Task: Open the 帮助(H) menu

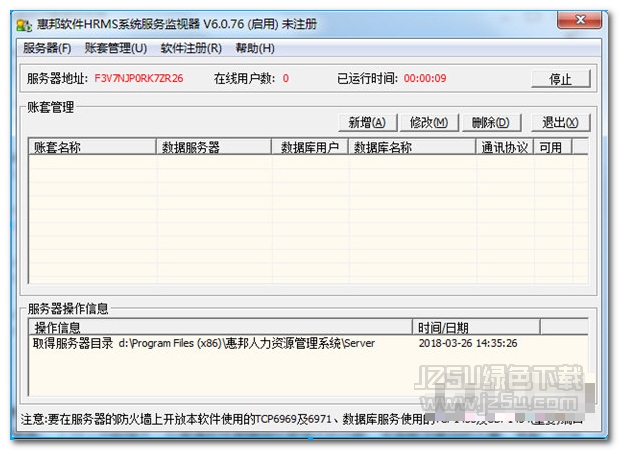Action: [255, 48]
